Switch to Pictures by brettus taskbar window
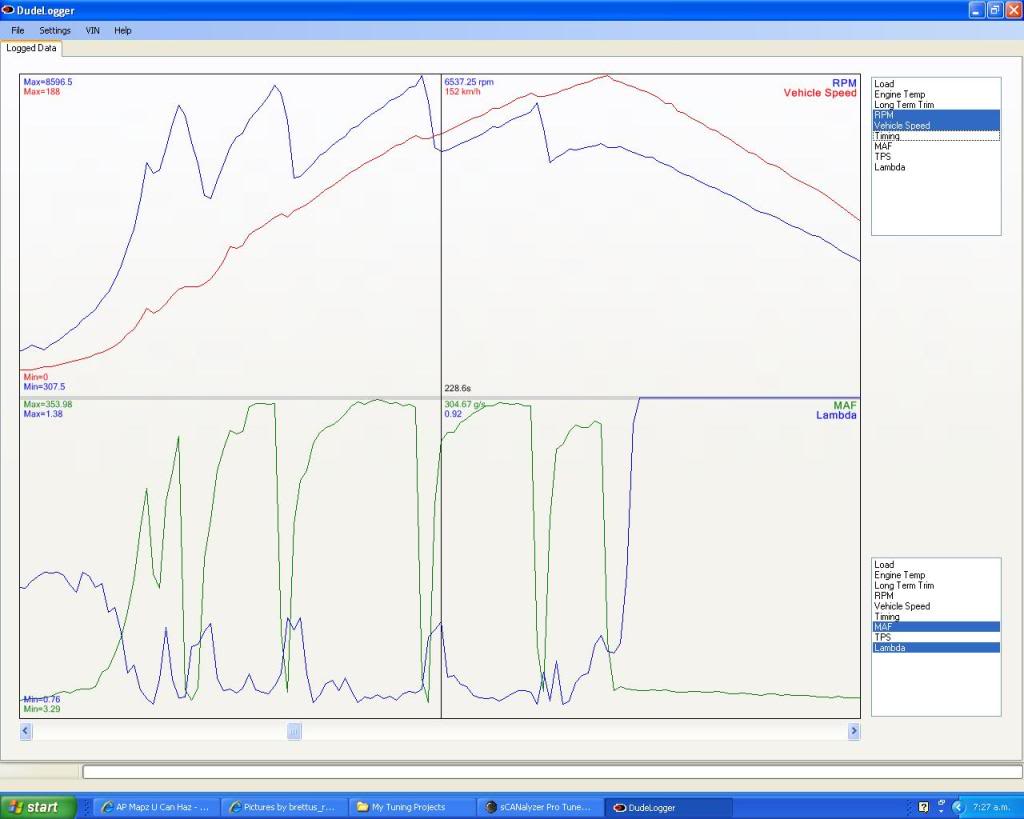 click(x=283, y=807)
